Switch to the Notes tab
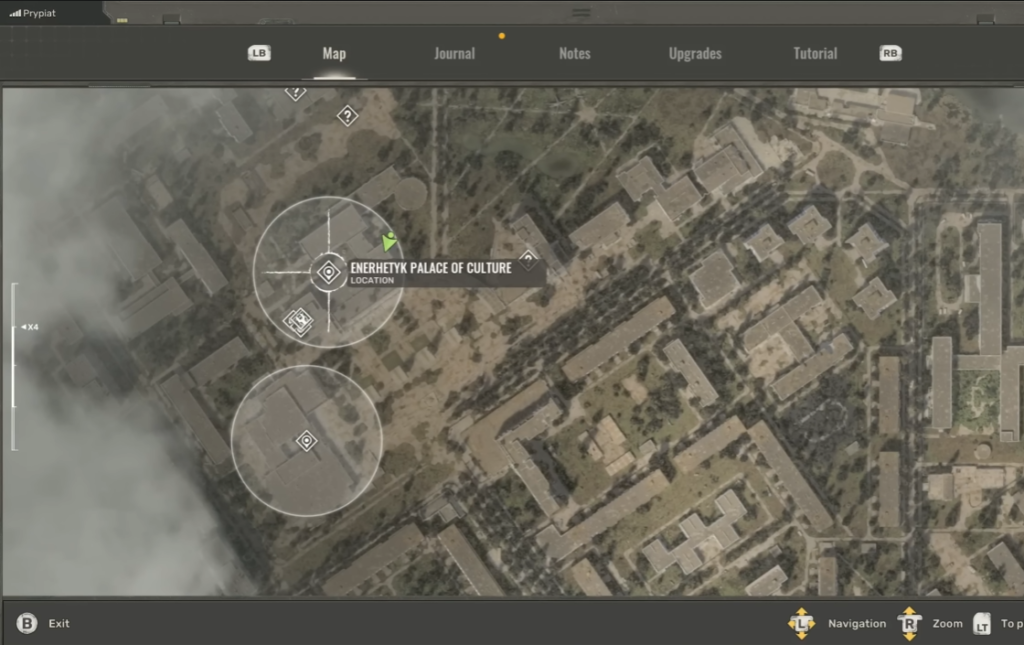This screenshot has width=1024, height=645. pos(574,53)
